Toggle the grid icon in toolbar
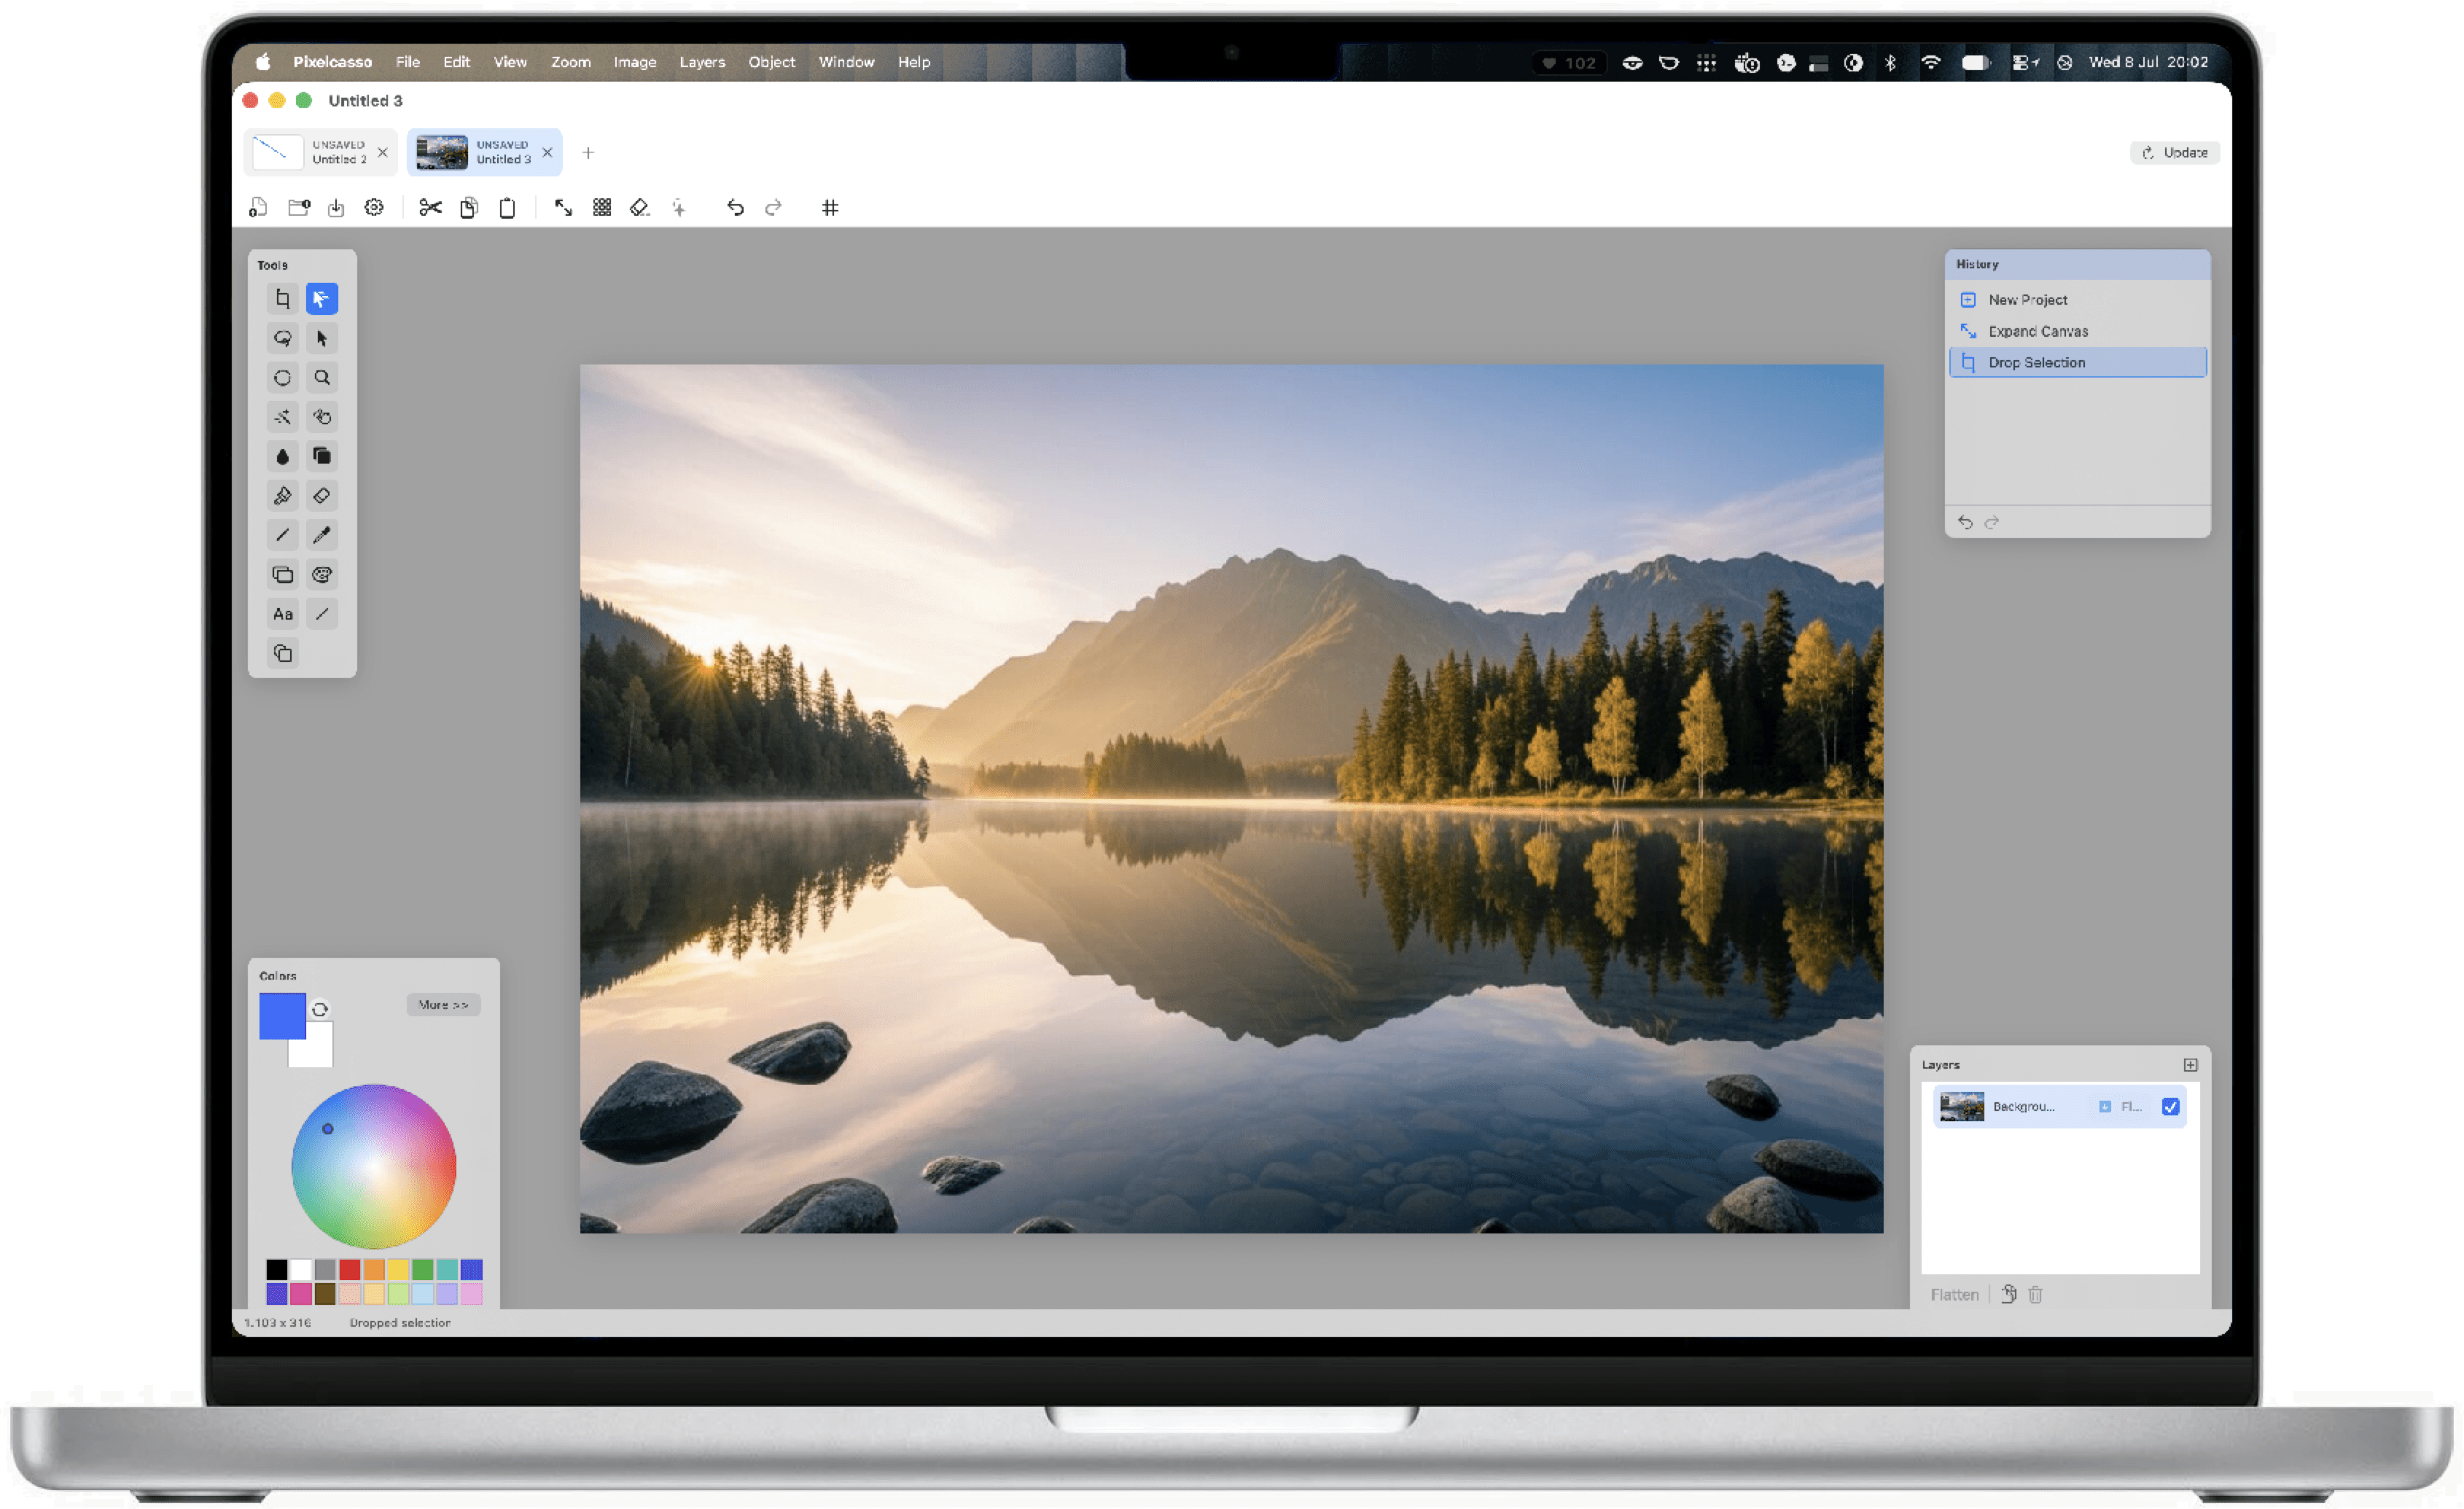The width and height of the screenshot is (2464, 1509). [830, 208]
